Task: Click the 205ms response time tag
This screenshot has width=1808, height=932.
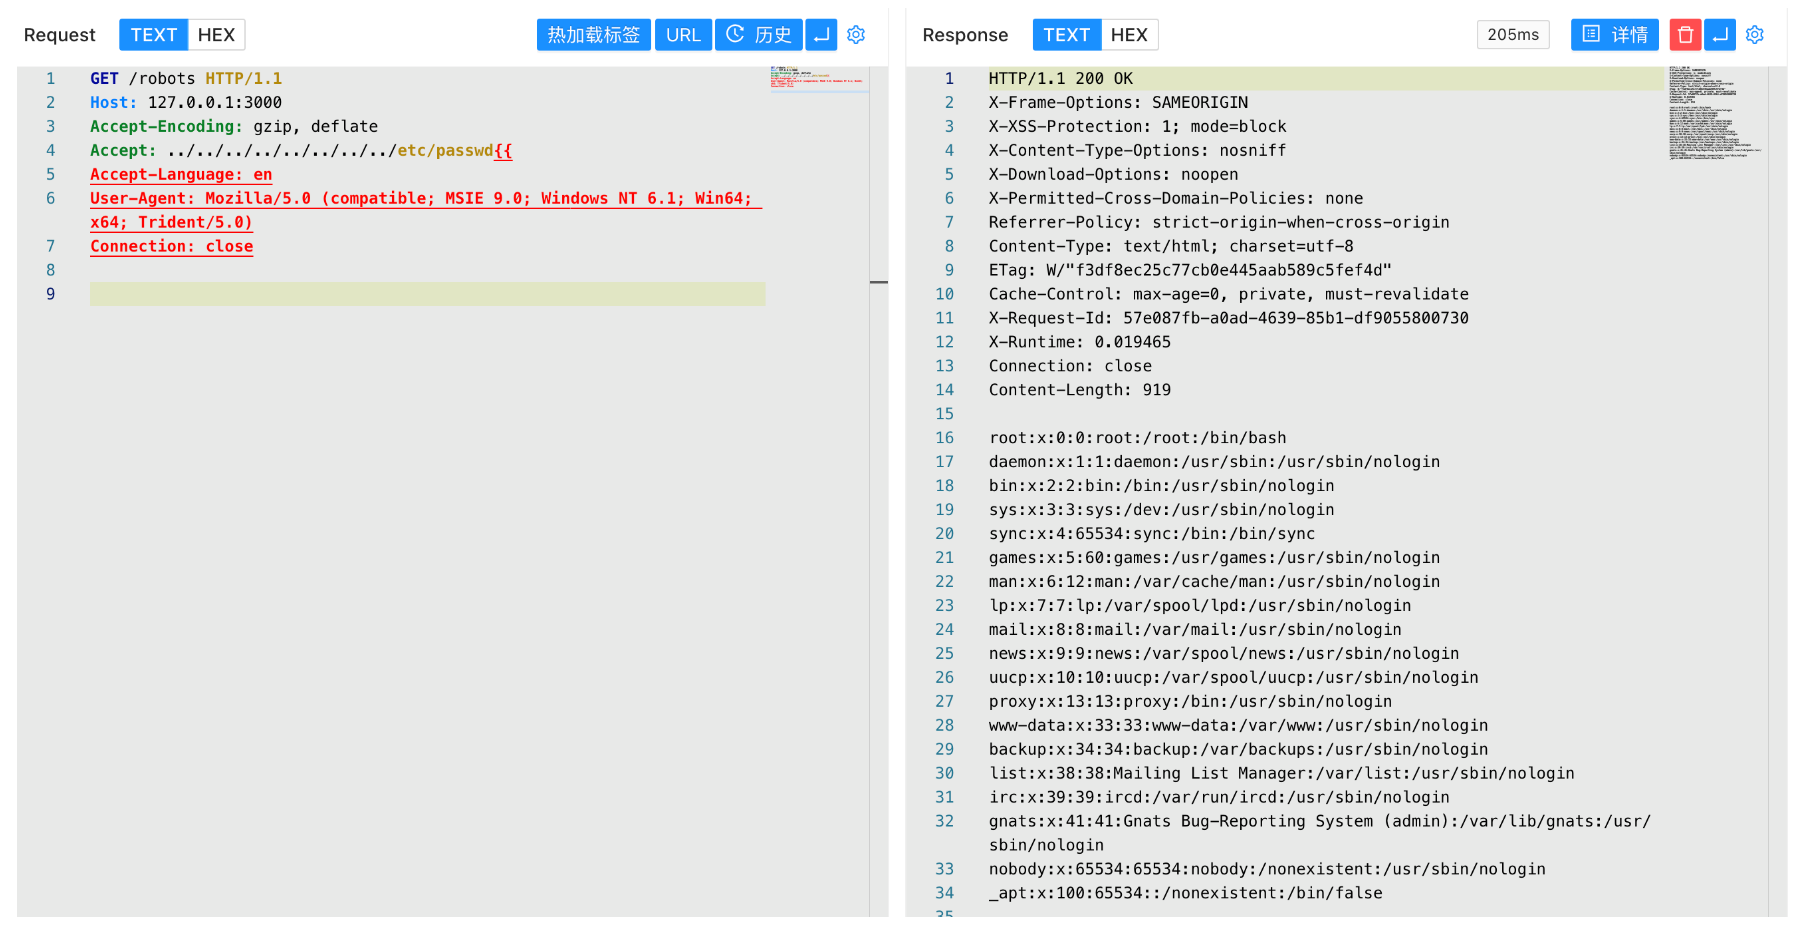Action: 1512,35
